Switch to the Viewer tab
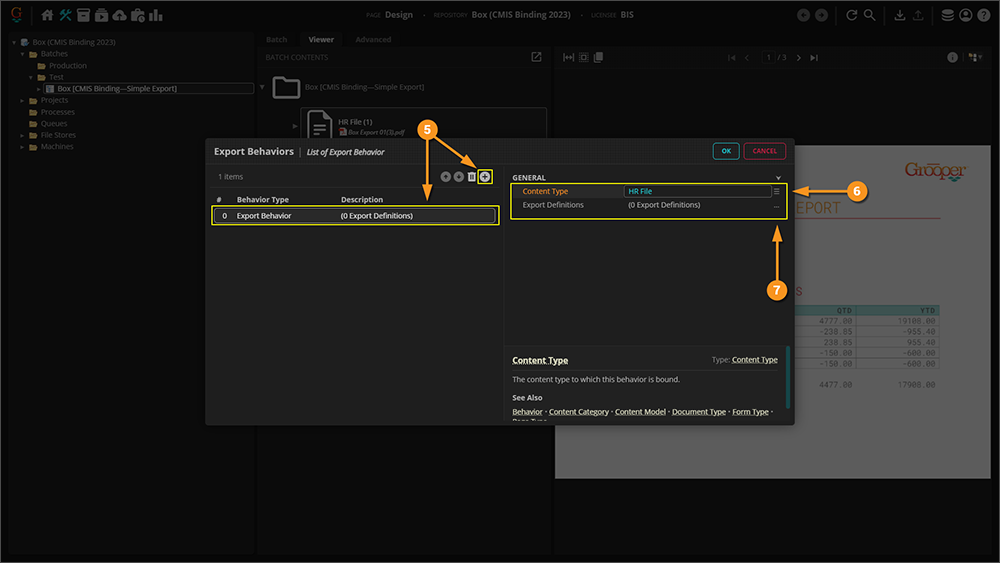The image size is (1000, 563). pos(321,40)
